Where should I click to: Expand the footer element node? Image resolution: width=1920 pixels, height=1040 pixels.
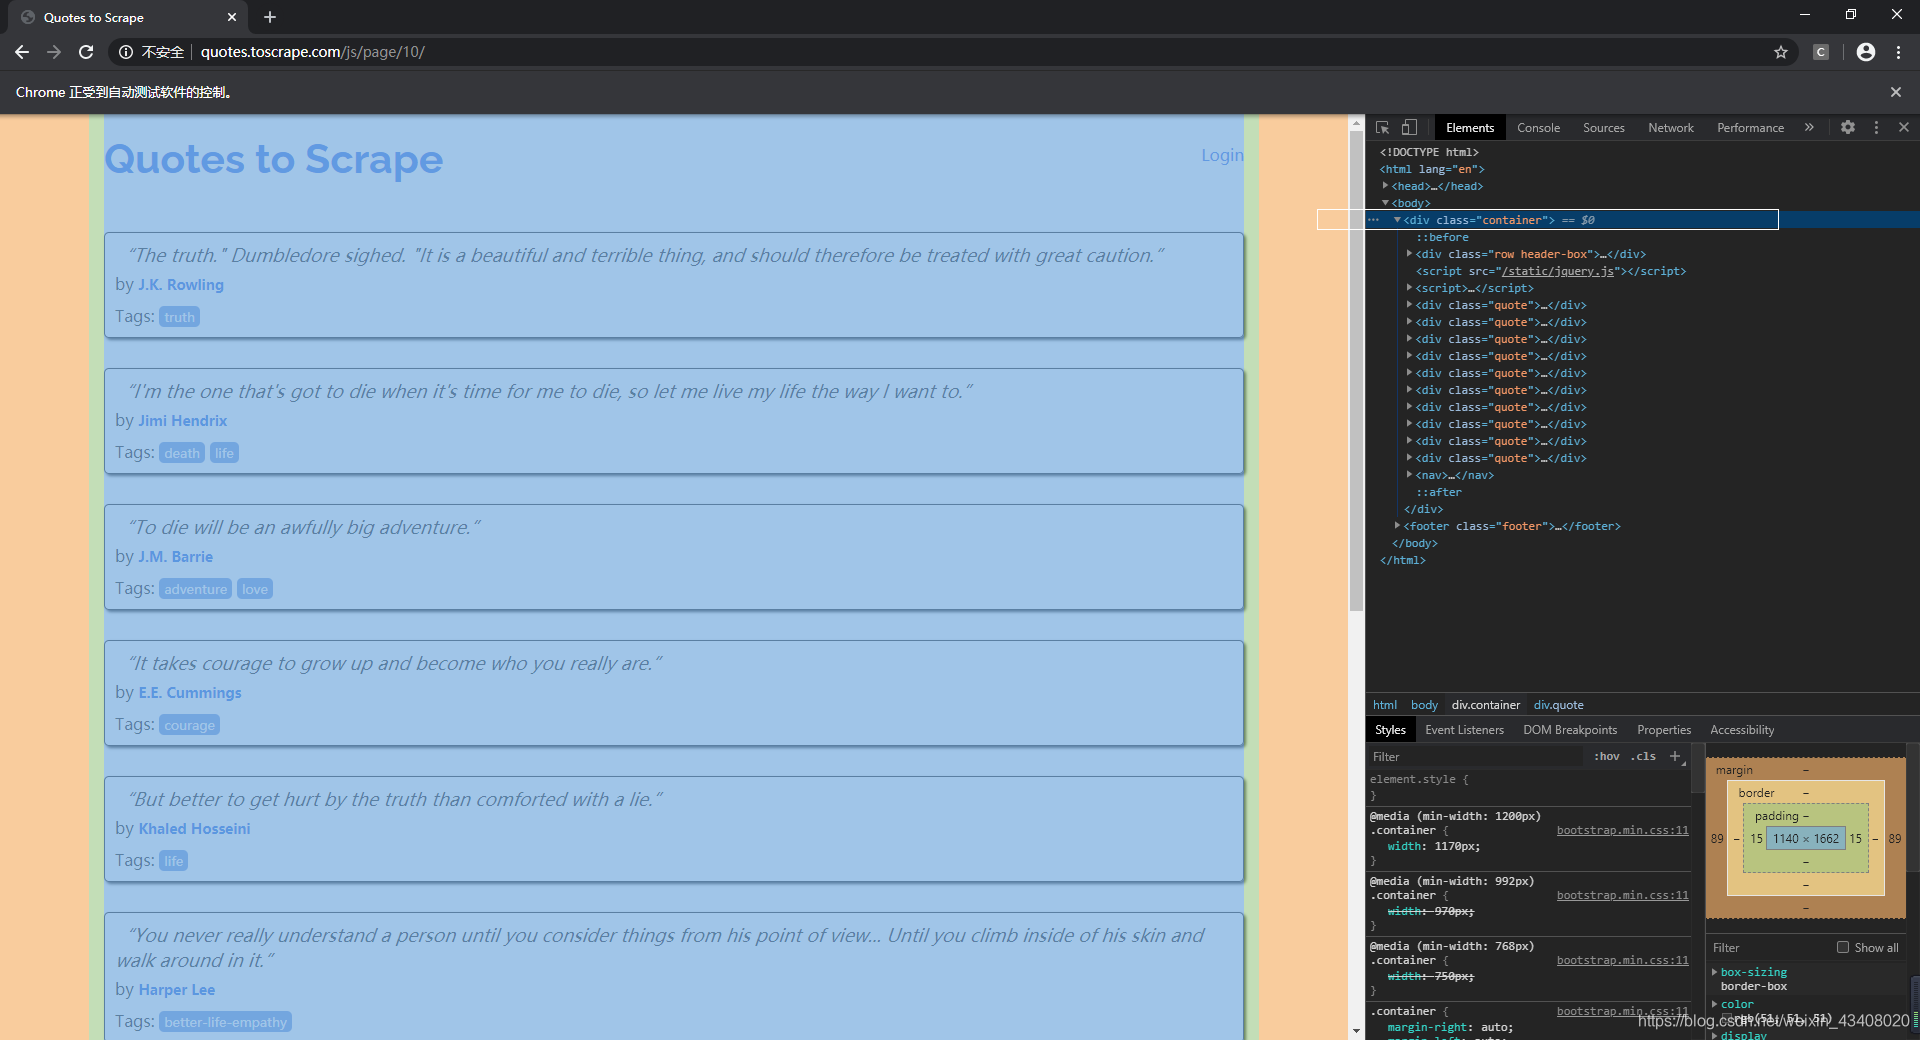(1397, 526)
